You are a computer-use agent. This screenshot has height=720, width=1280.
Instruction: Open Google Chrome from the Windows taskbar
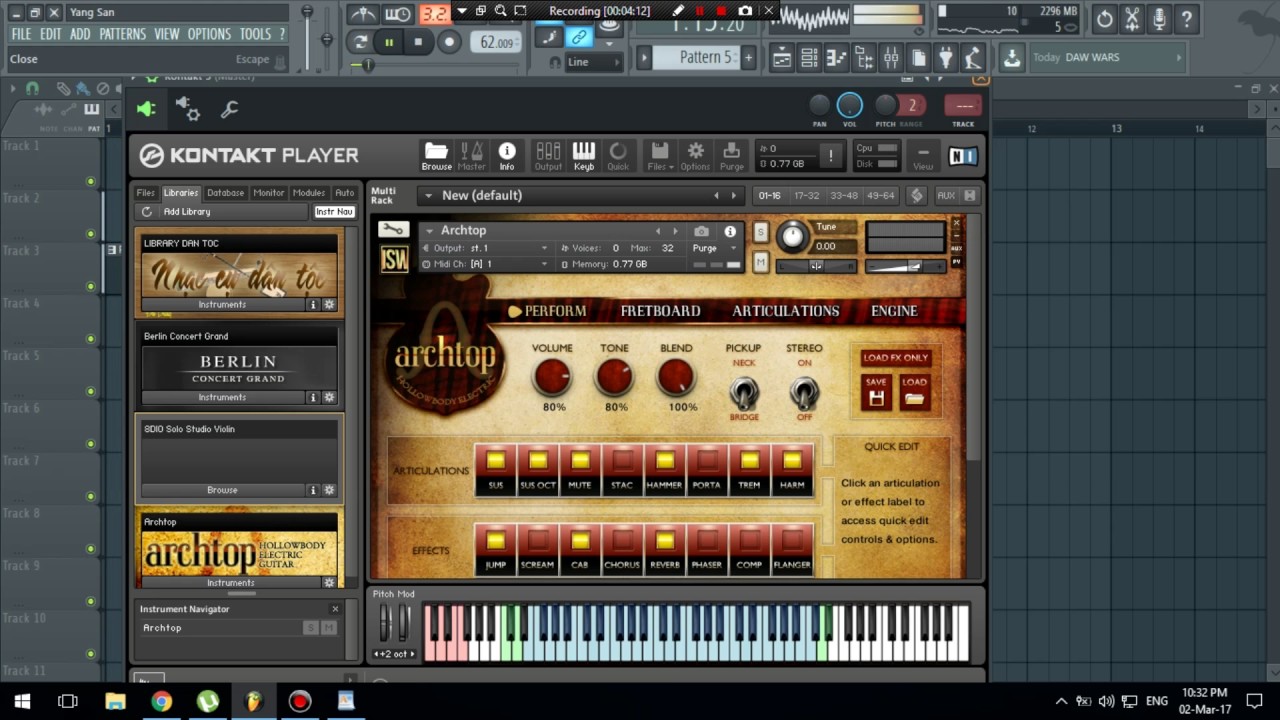point(161,701)
